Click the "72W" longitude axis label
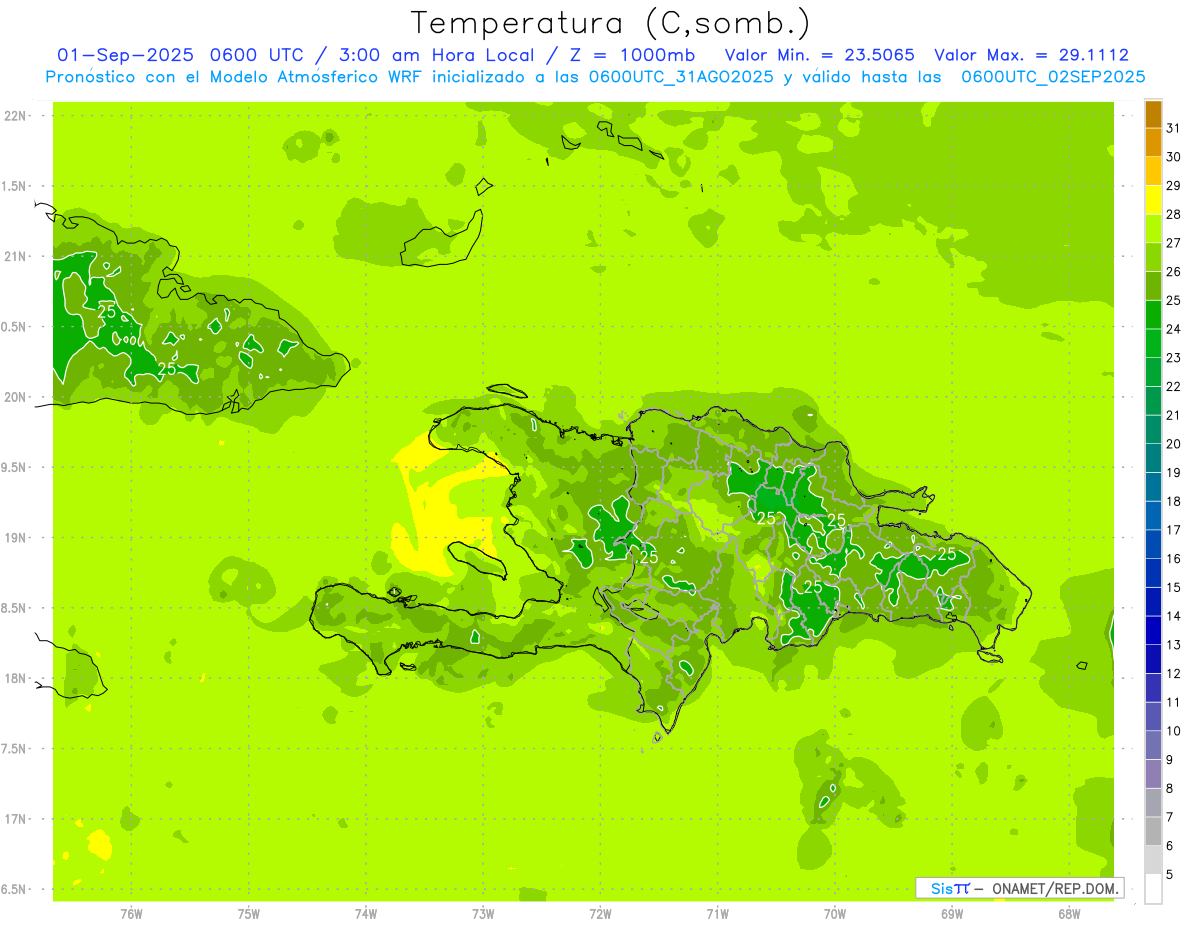 pos(600,914)
